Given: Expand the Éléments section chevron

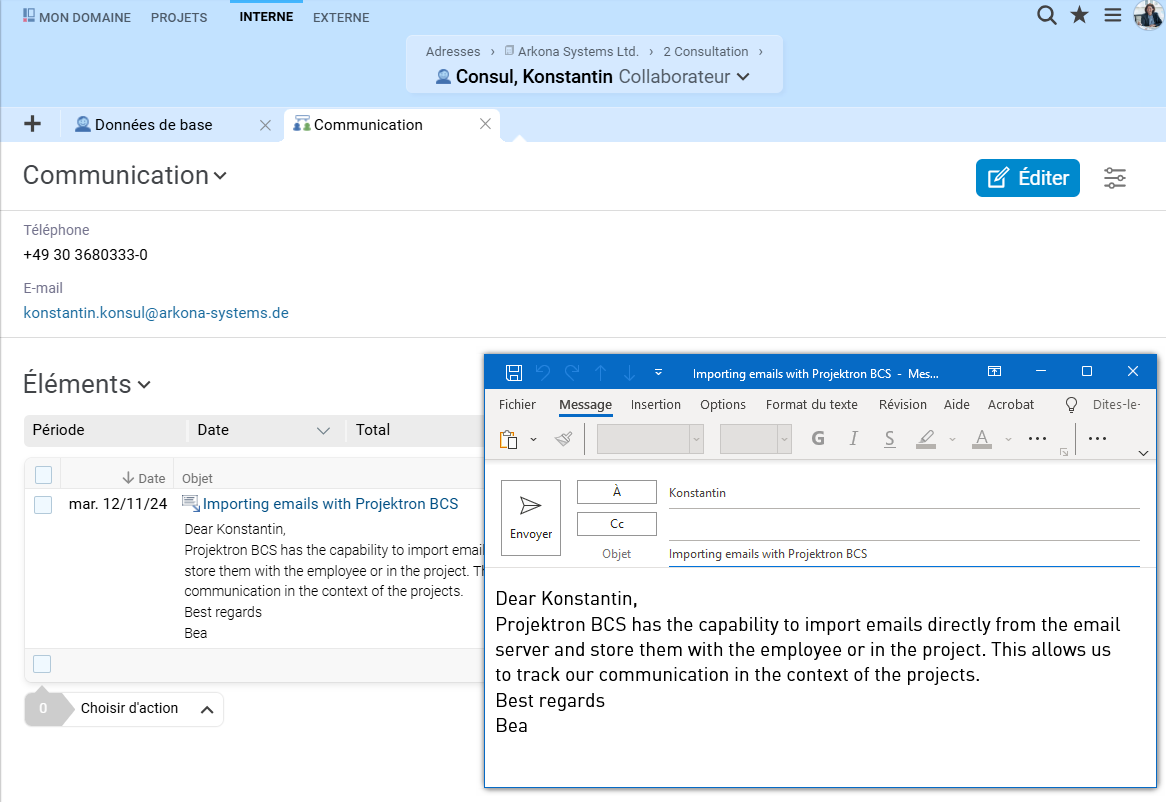Looking at the screenshot, I should [x=144, y=385].
